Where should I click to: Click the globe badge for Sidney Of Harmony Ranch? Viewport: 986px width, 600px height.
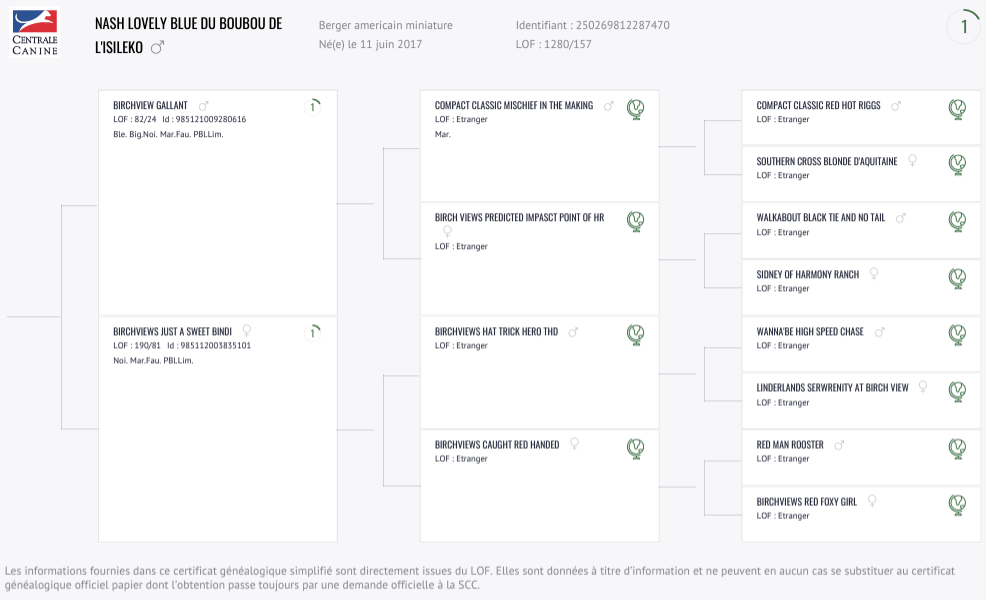(957, 278)
